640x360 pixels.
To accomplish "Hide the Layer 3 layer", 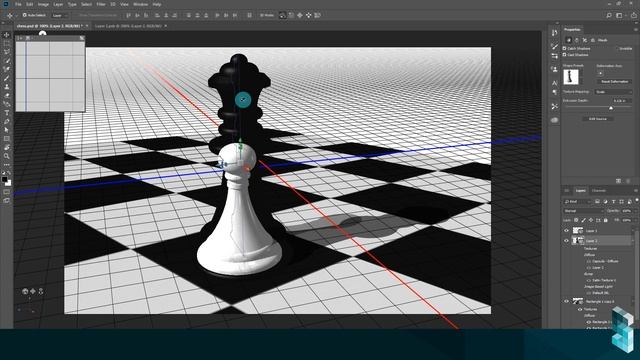I will pyautogui.click(x=566, y=231).
